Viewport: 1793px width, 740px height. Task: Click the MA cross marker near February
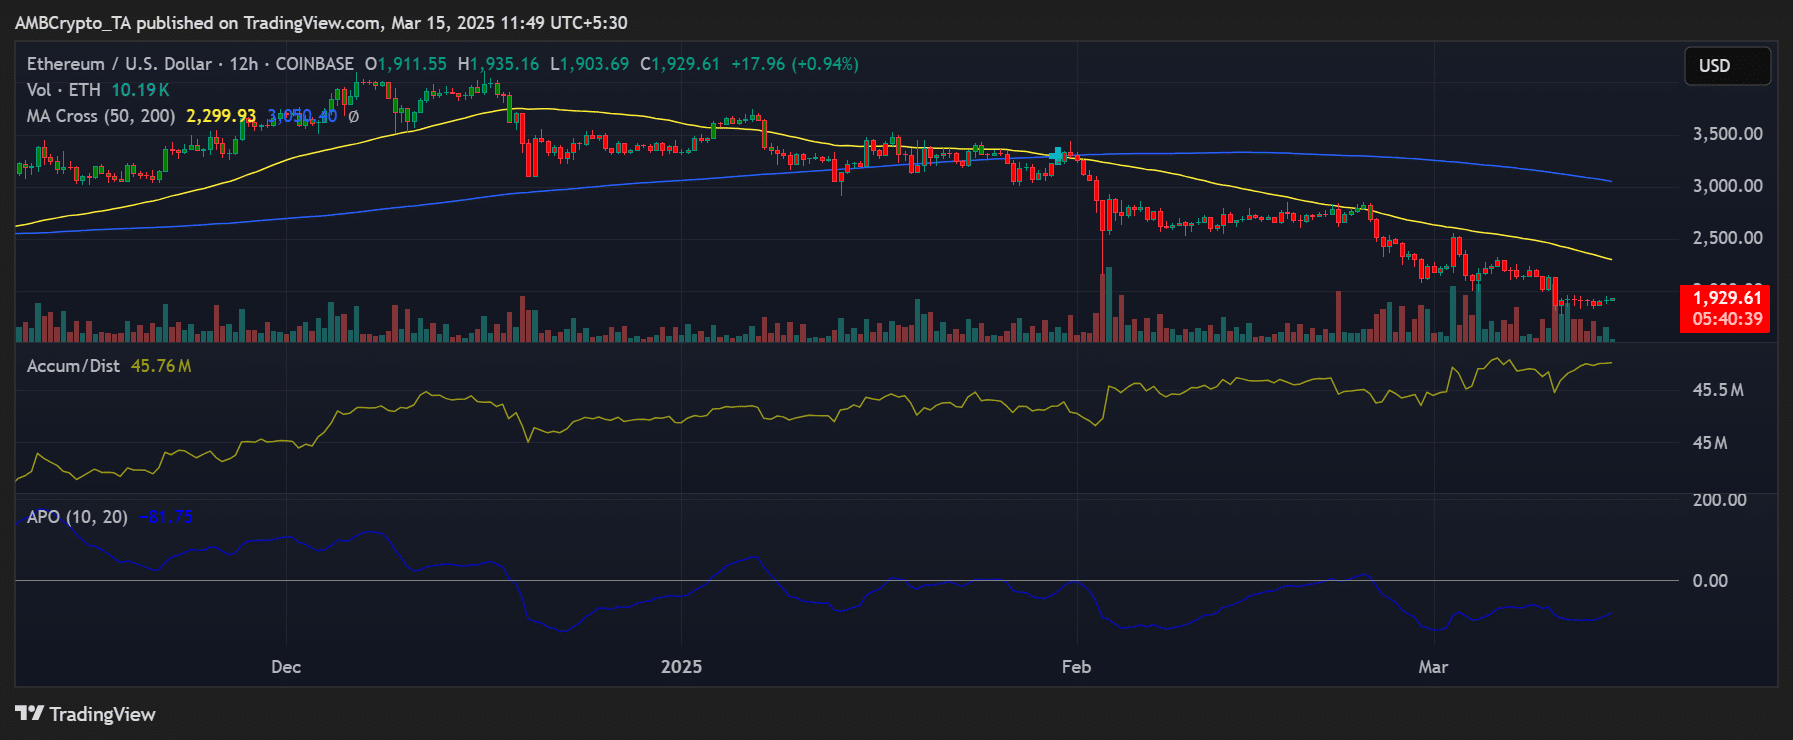(x=1058, y=156)
